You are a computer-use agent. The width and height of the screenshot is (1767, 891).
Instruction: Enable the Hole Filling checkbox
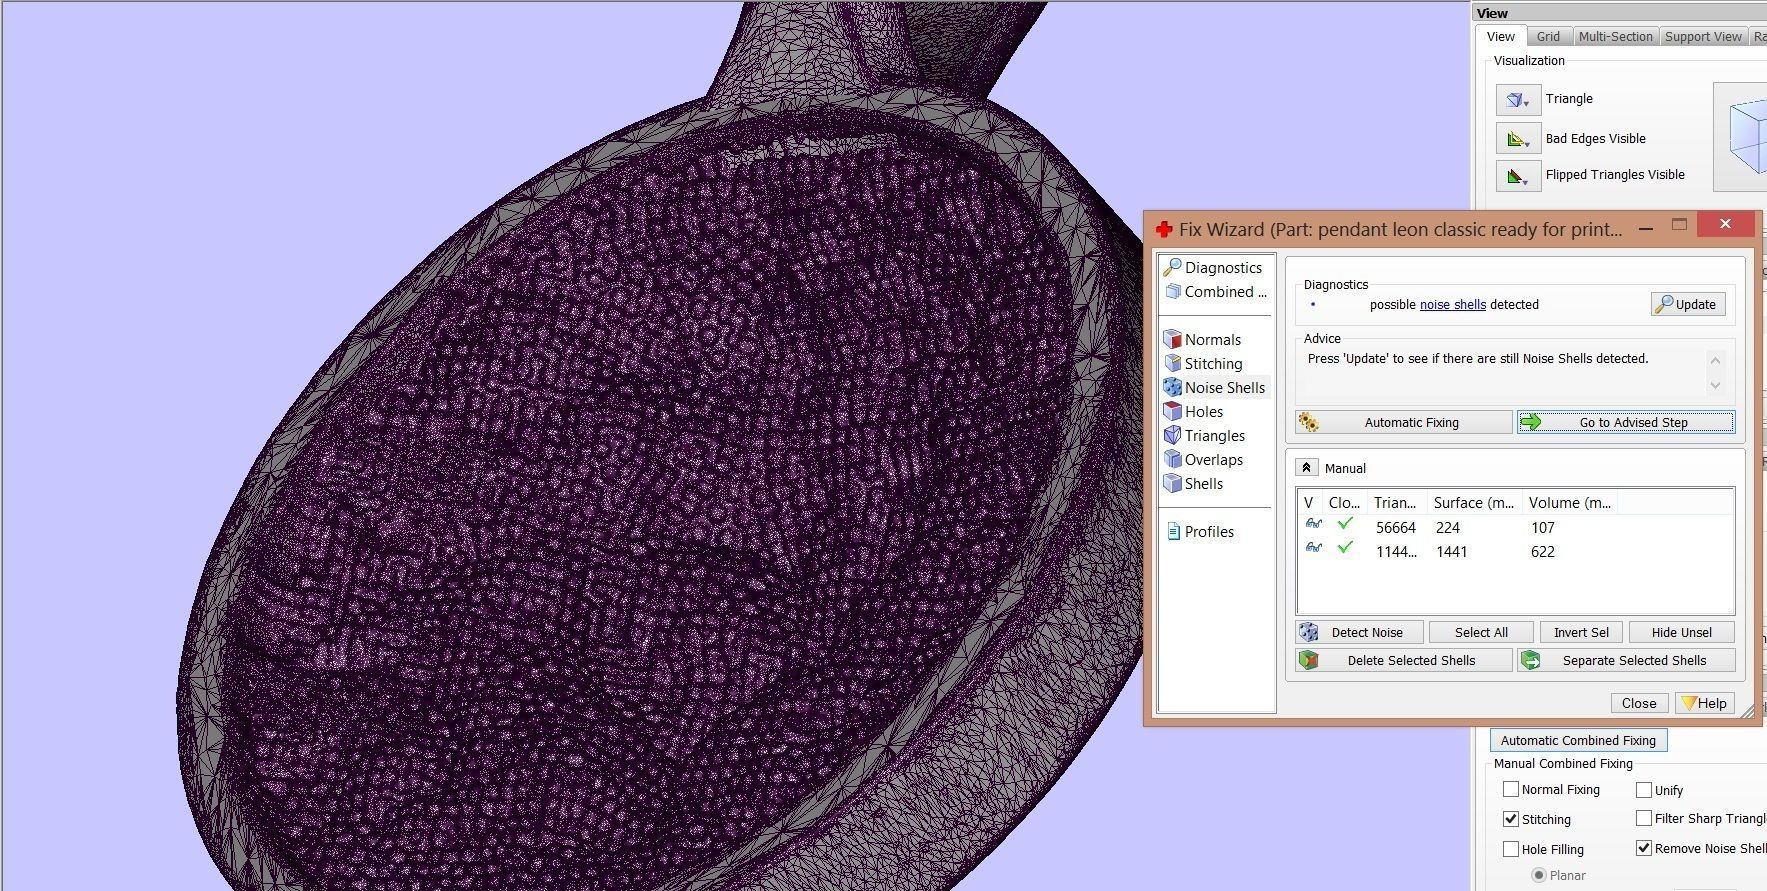1511,849
